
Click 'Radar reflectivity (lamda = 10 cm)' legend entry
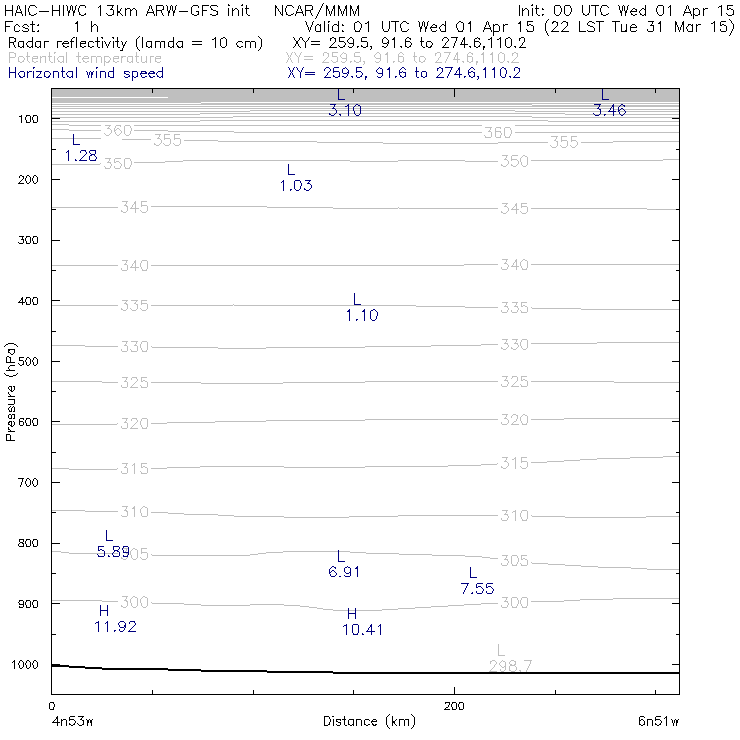[135, 43]
